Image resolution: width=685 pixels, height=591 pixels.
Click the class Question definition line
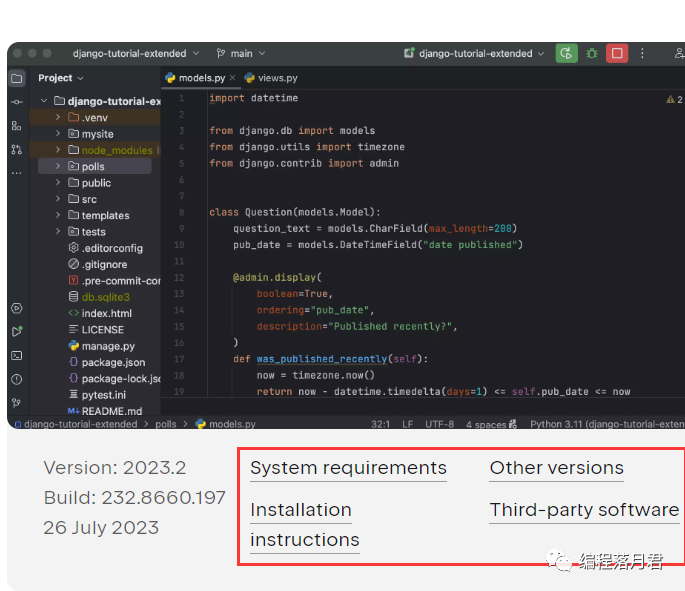click(x=295, y=212)
